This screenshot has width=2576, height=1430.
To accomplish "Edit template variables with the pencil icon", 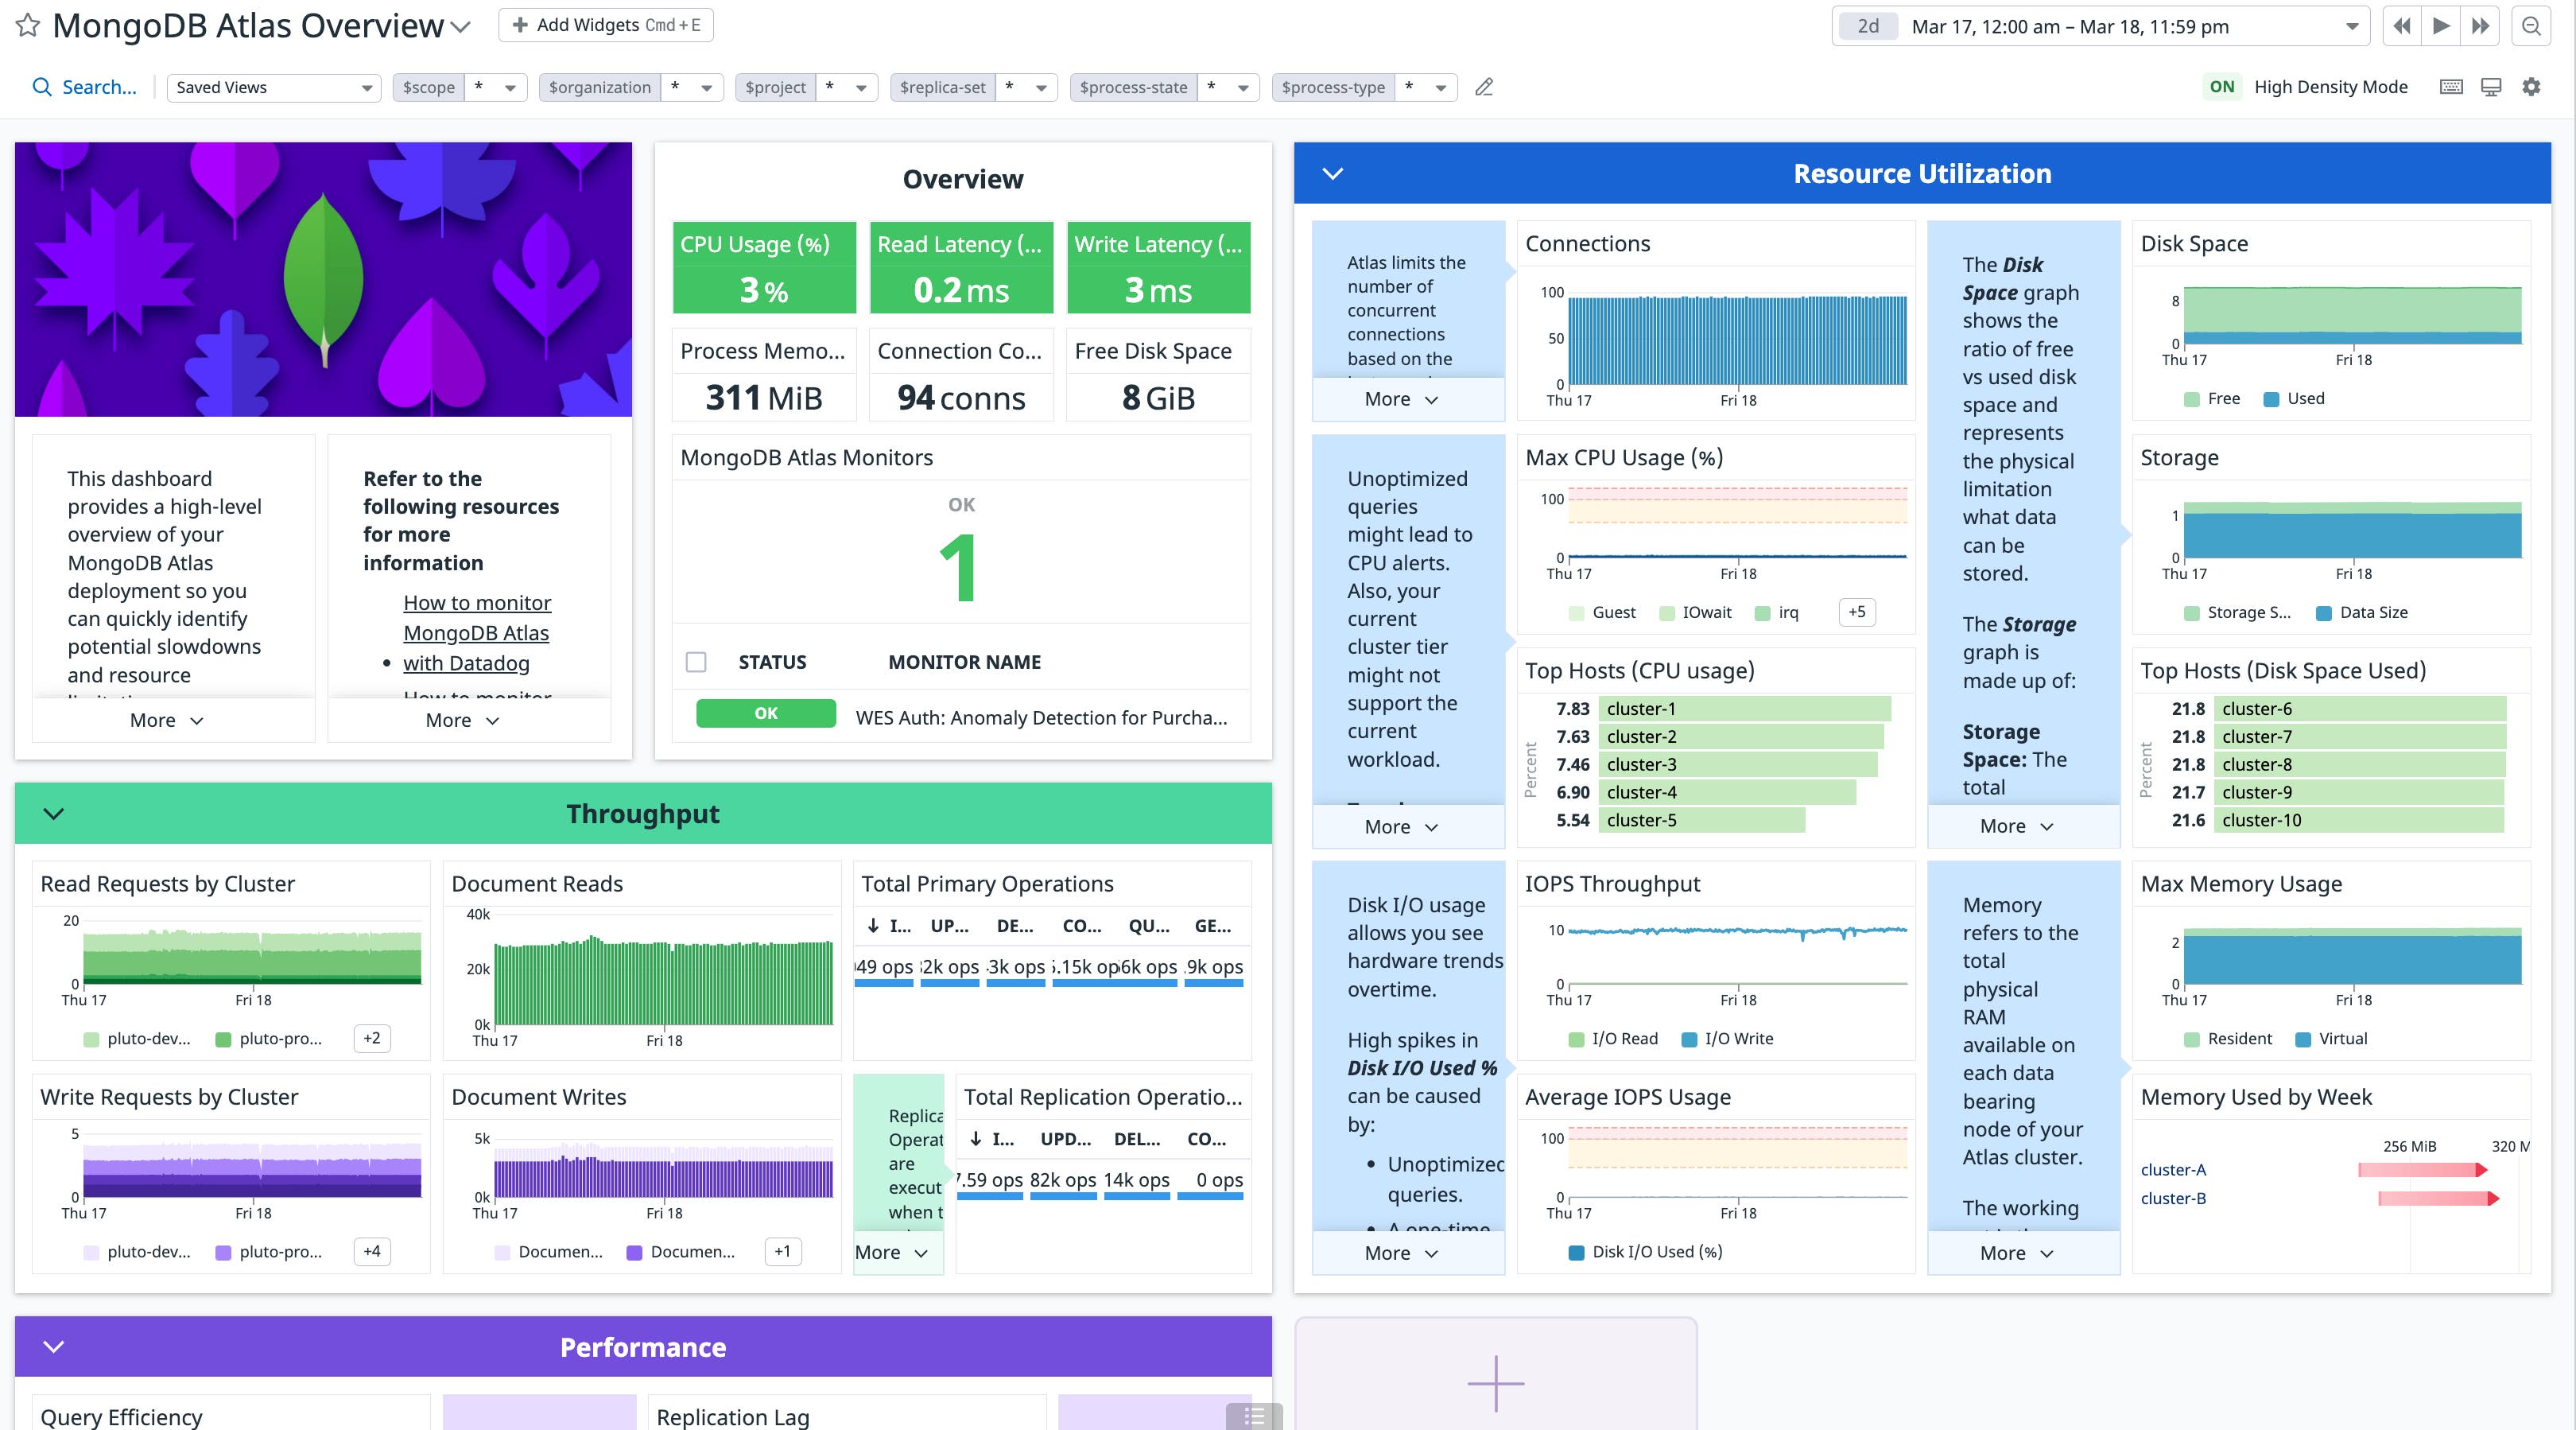I will [1484, 87].
